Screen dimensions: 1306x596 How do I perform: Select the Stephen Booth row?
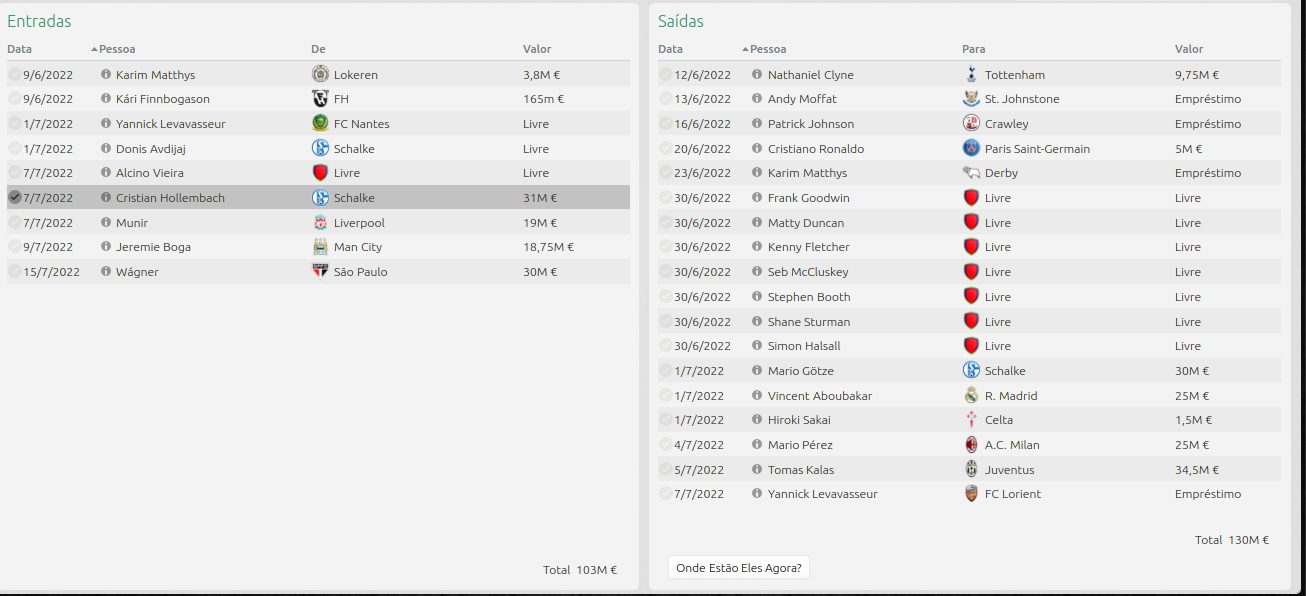[x=969, y=297]
